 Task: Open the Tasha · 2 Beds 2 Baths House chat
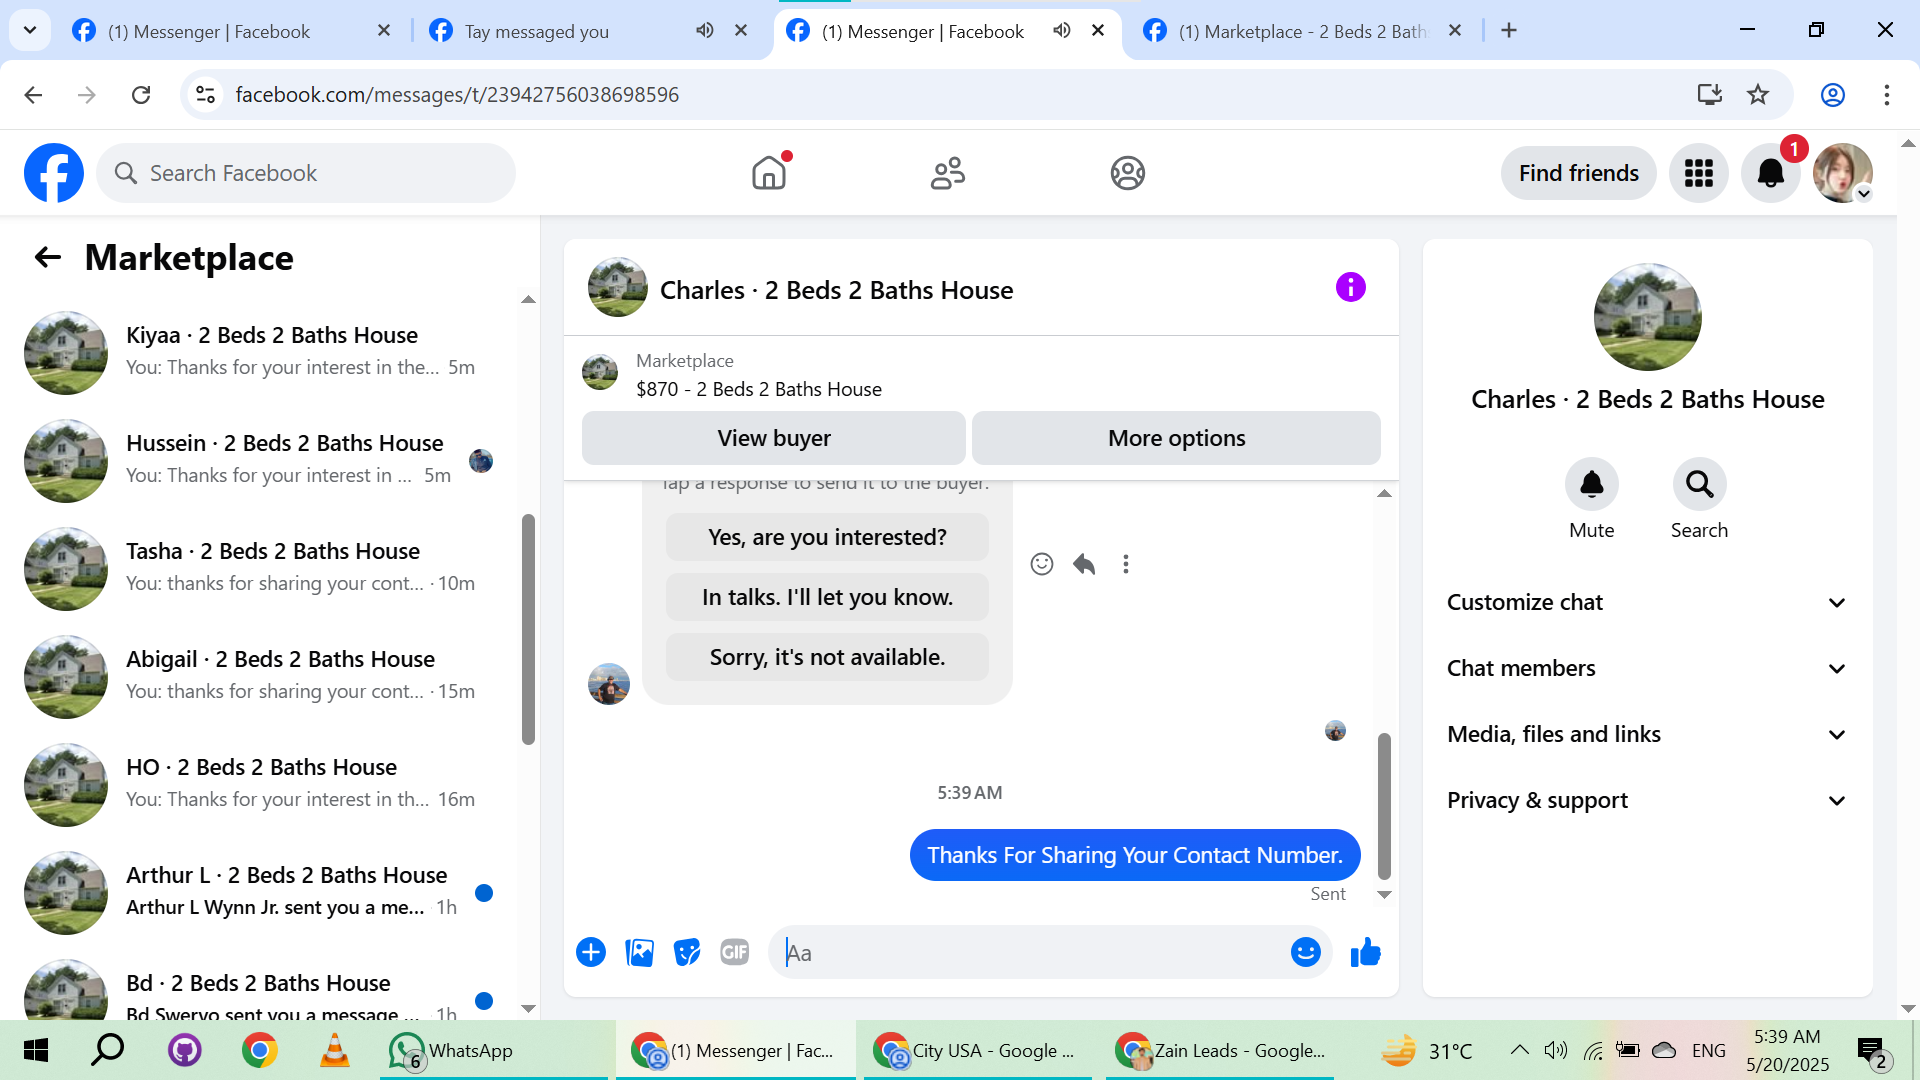(x=262, y=568)
